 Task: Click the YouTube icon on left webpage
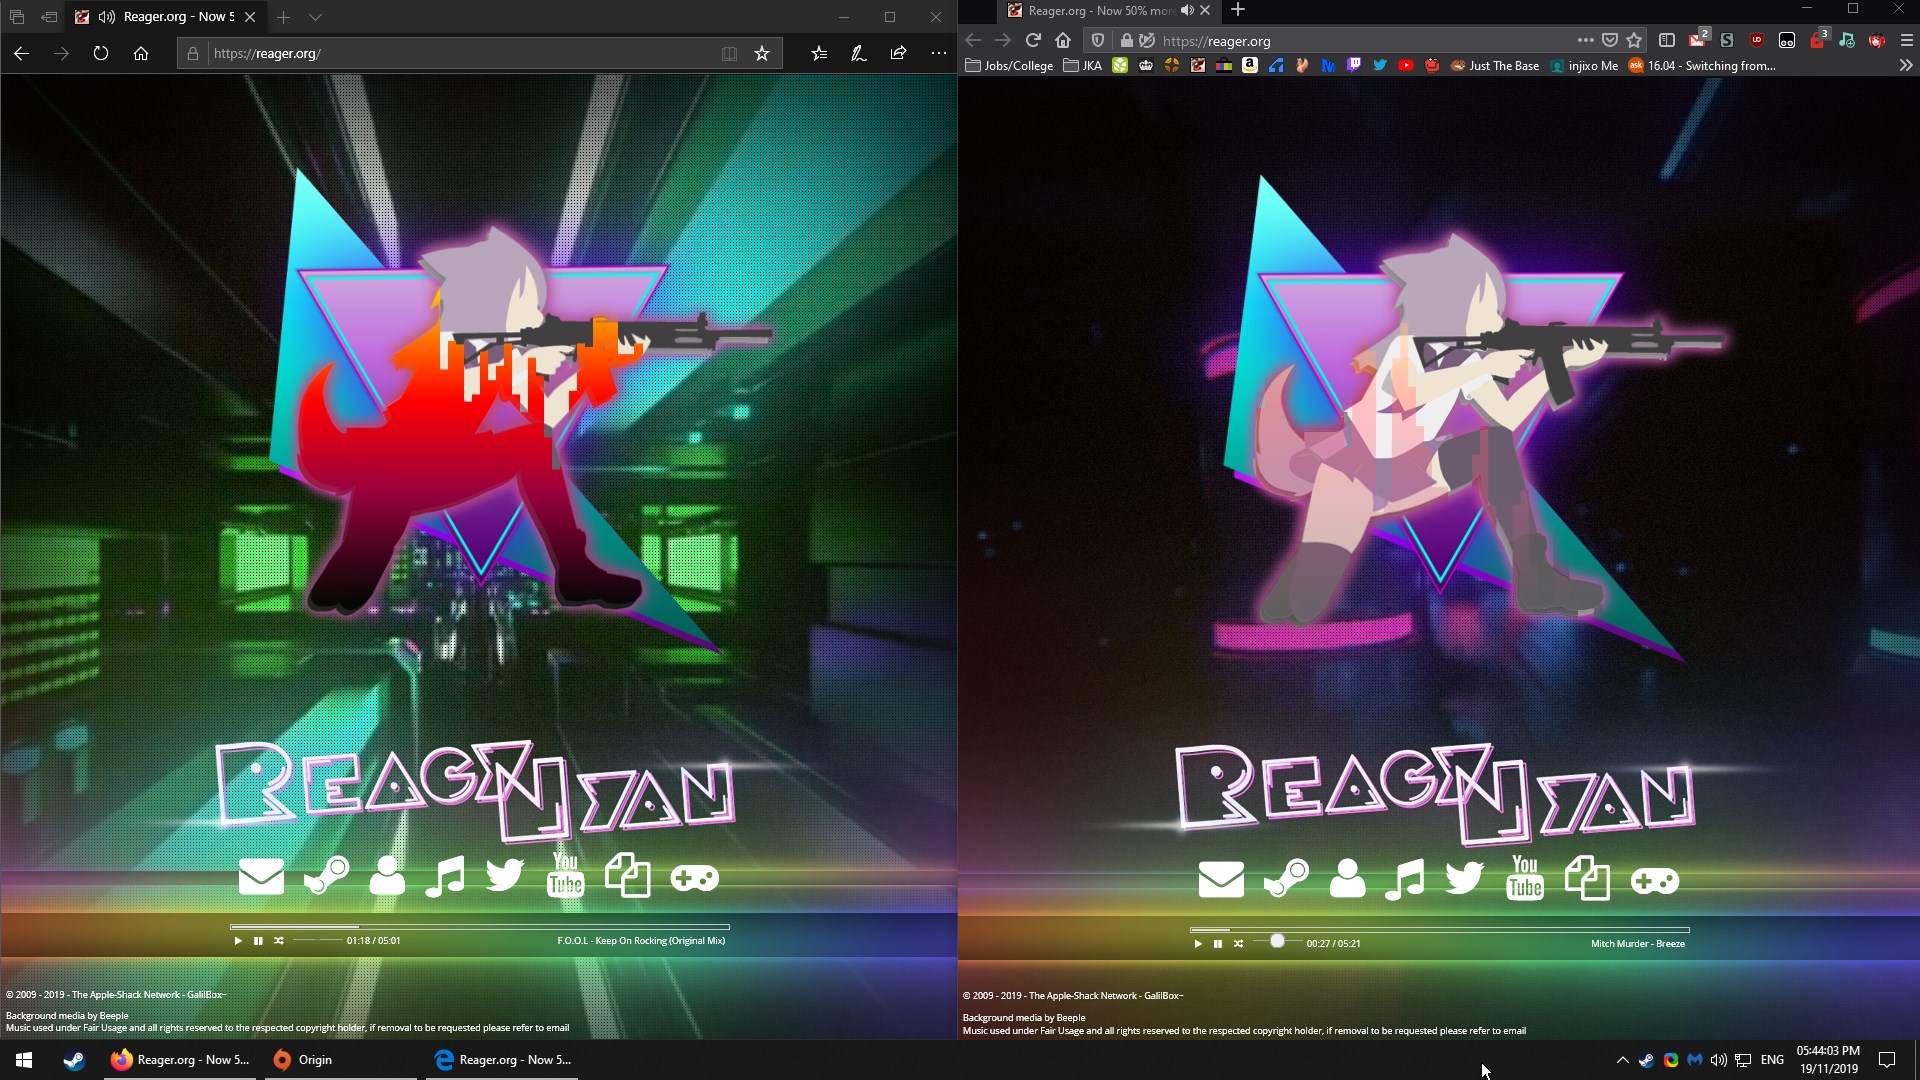565,875
